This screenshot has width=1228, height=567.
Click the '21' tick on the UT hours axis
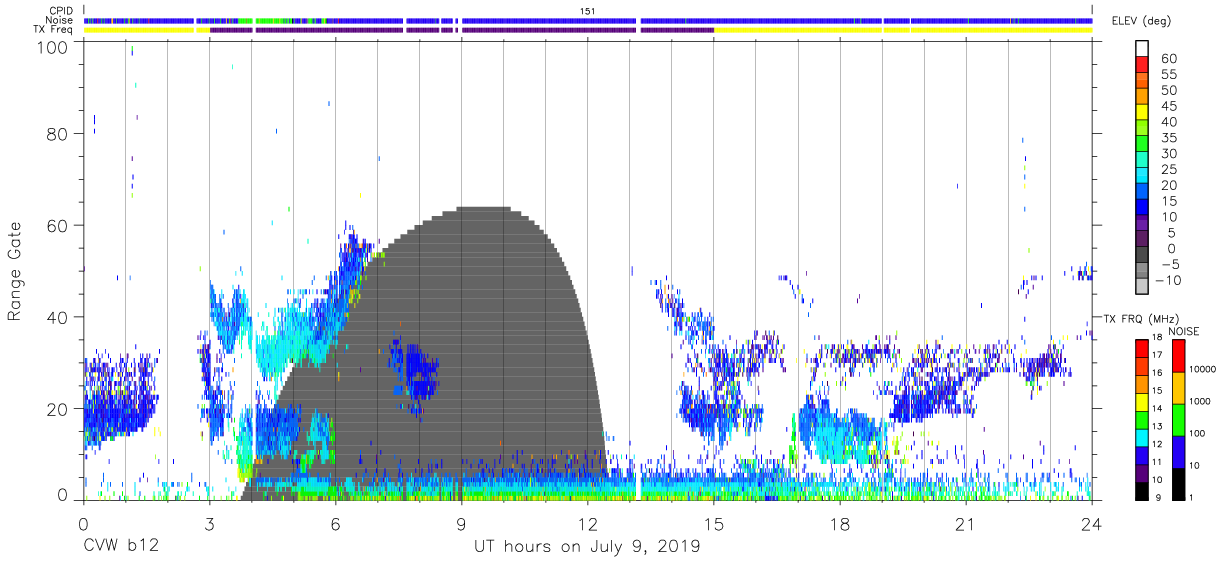click(965, 523)
